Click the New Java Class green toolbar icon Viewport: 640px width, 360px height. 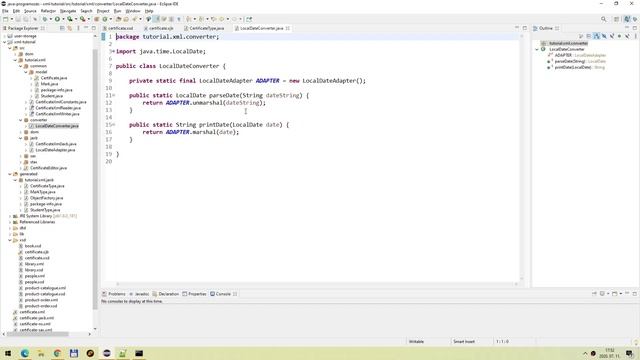click(104, 19)
